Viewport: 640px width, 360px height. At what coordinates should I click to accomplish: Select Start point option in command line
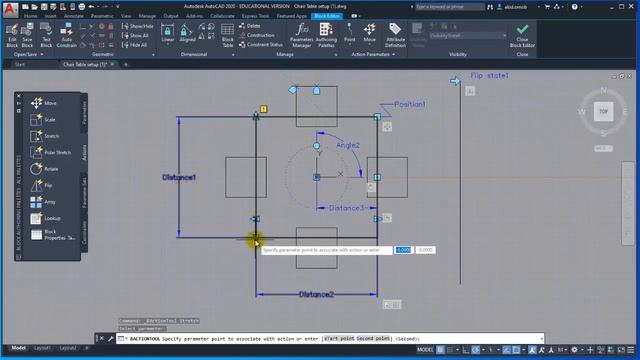click(x=339, y=339)
